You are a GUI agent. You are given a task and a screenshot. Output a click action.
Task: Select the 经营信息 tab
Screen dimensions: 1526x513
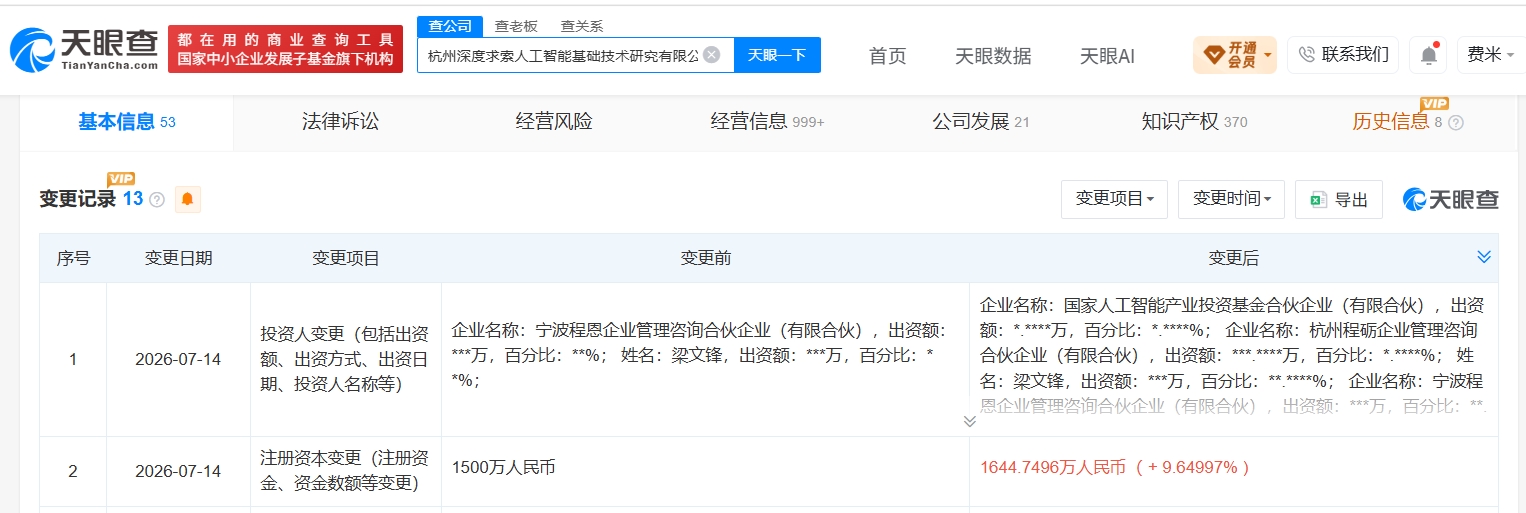(x=767, y=122)
